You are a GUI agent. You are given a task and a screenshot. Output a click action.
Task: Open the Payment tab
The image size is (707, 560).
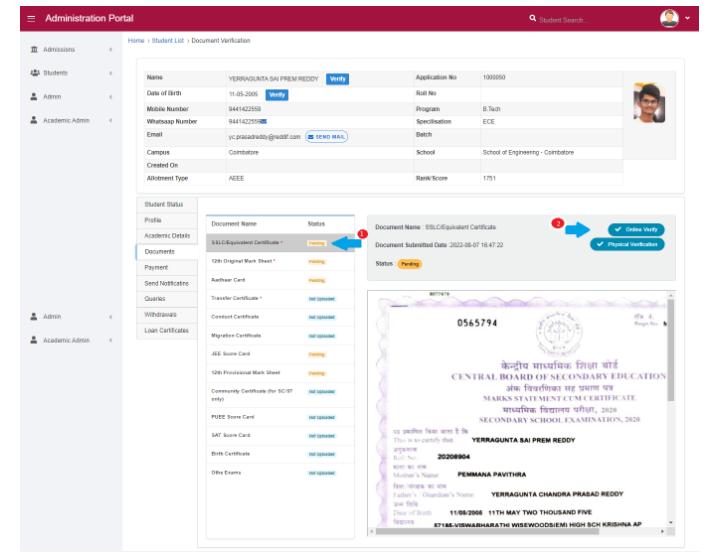tap(156, 268)
